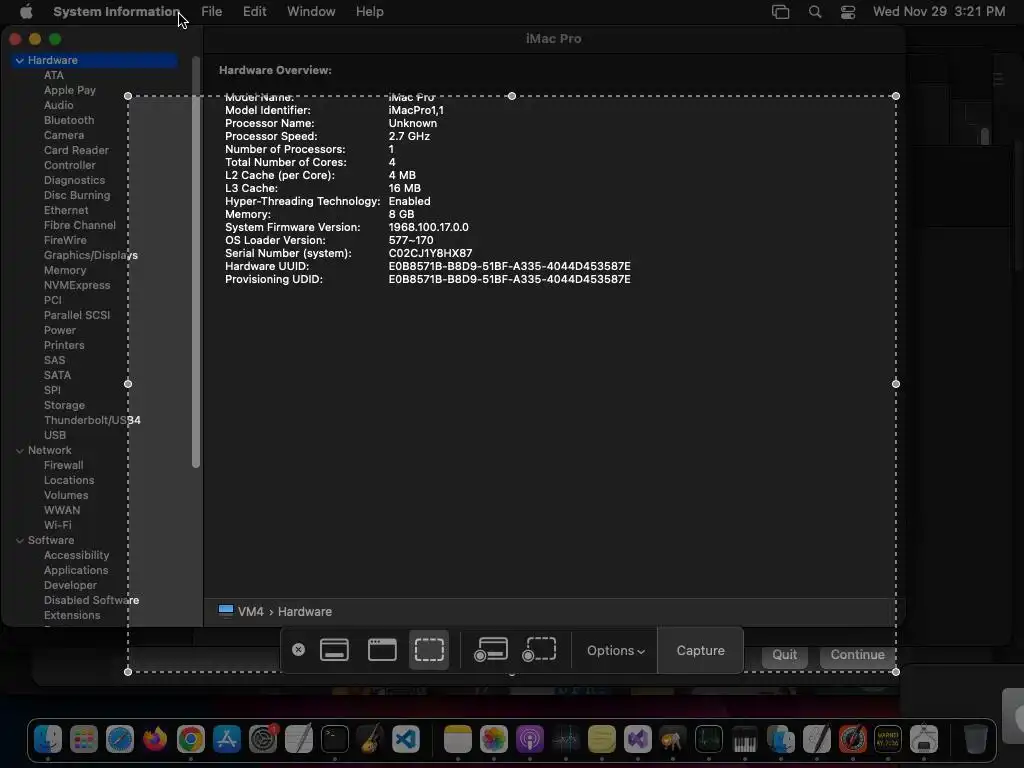This screenshot has height=768, width=1024.
Task: Select Graphics/Displays in the sidebar
Action: 91,255
